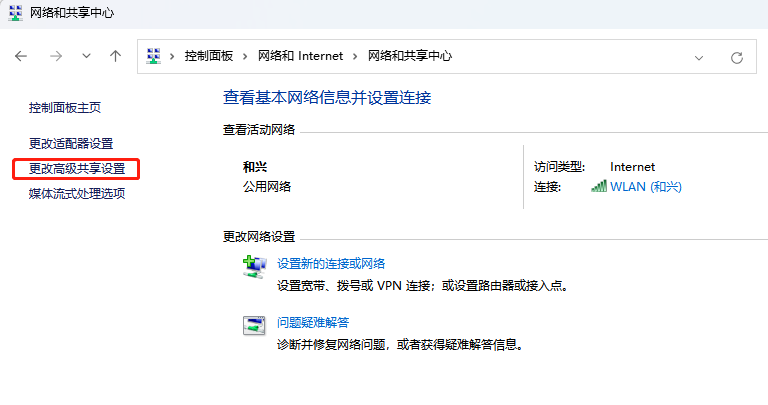Click the Back arrow in navigation bar
Image resolution: width=768 pixels, height=405 pixels.
pos(21,57)
